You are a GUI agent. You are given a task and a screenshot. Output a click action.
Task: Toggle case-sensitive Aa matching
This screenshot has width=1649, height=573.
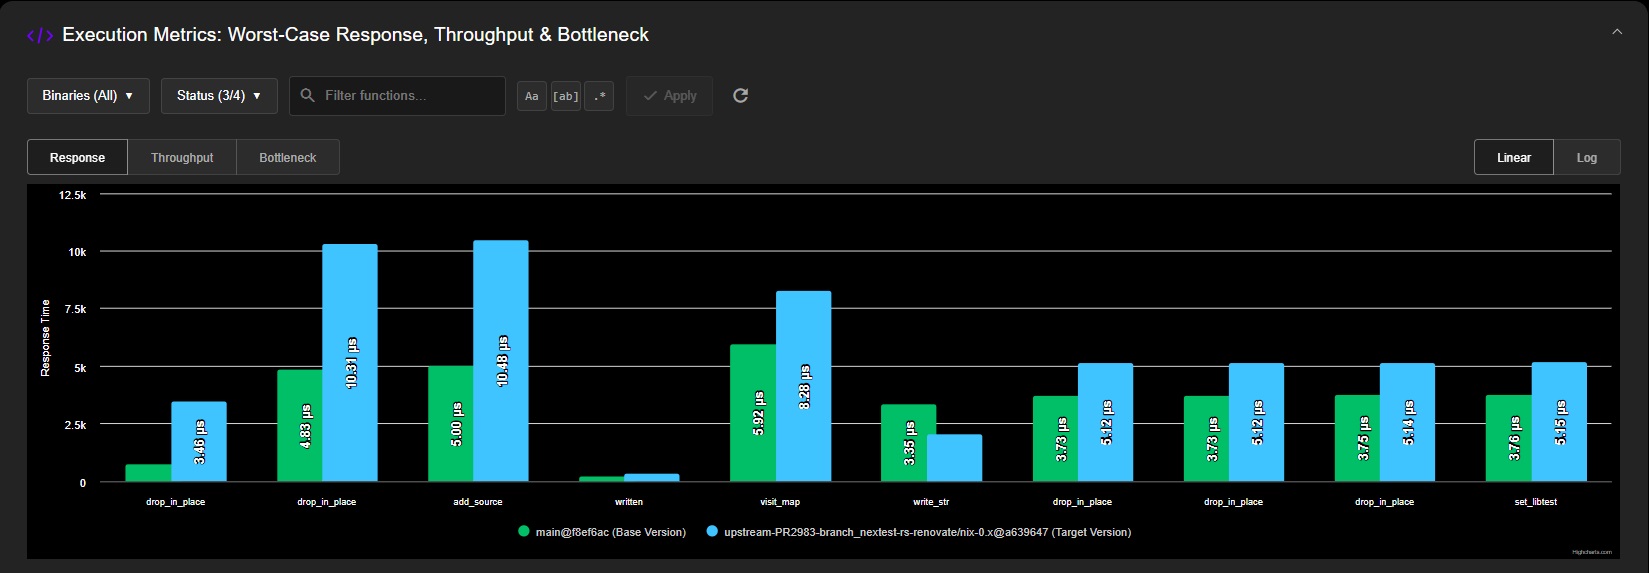(532, 96)
